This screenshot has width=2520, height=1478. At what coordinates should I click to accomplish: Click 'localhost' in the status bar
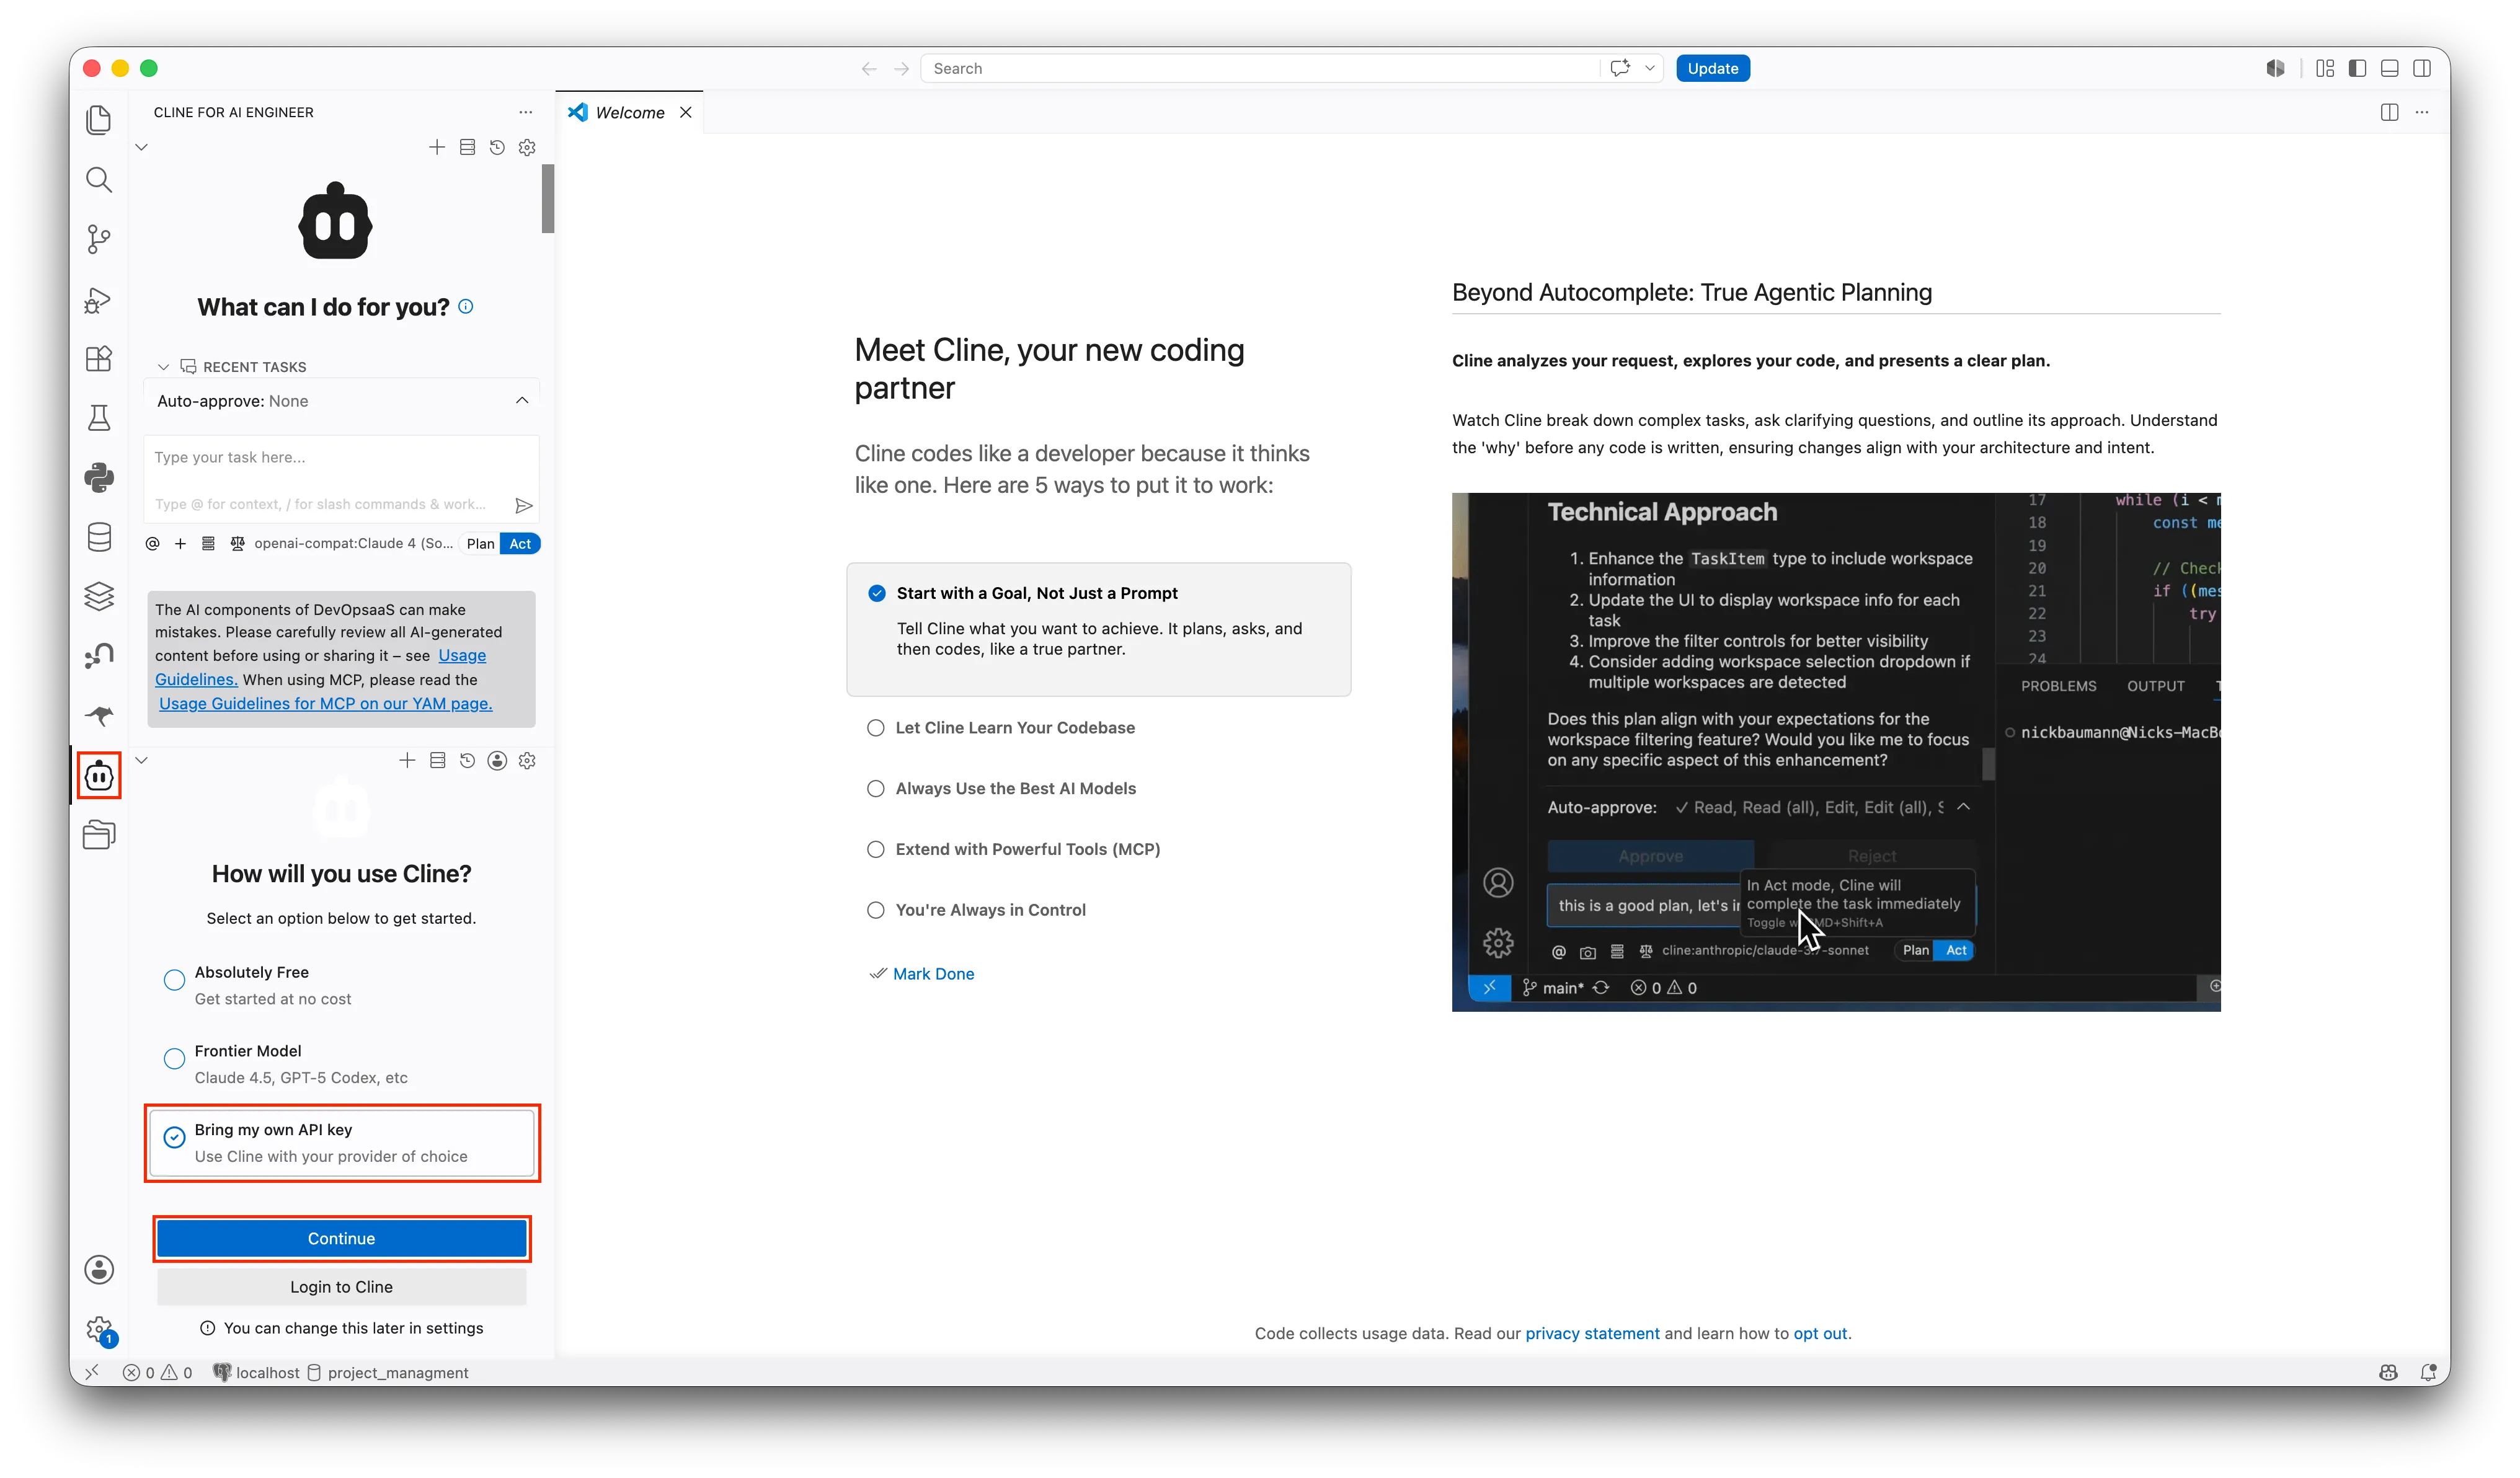256,1372
